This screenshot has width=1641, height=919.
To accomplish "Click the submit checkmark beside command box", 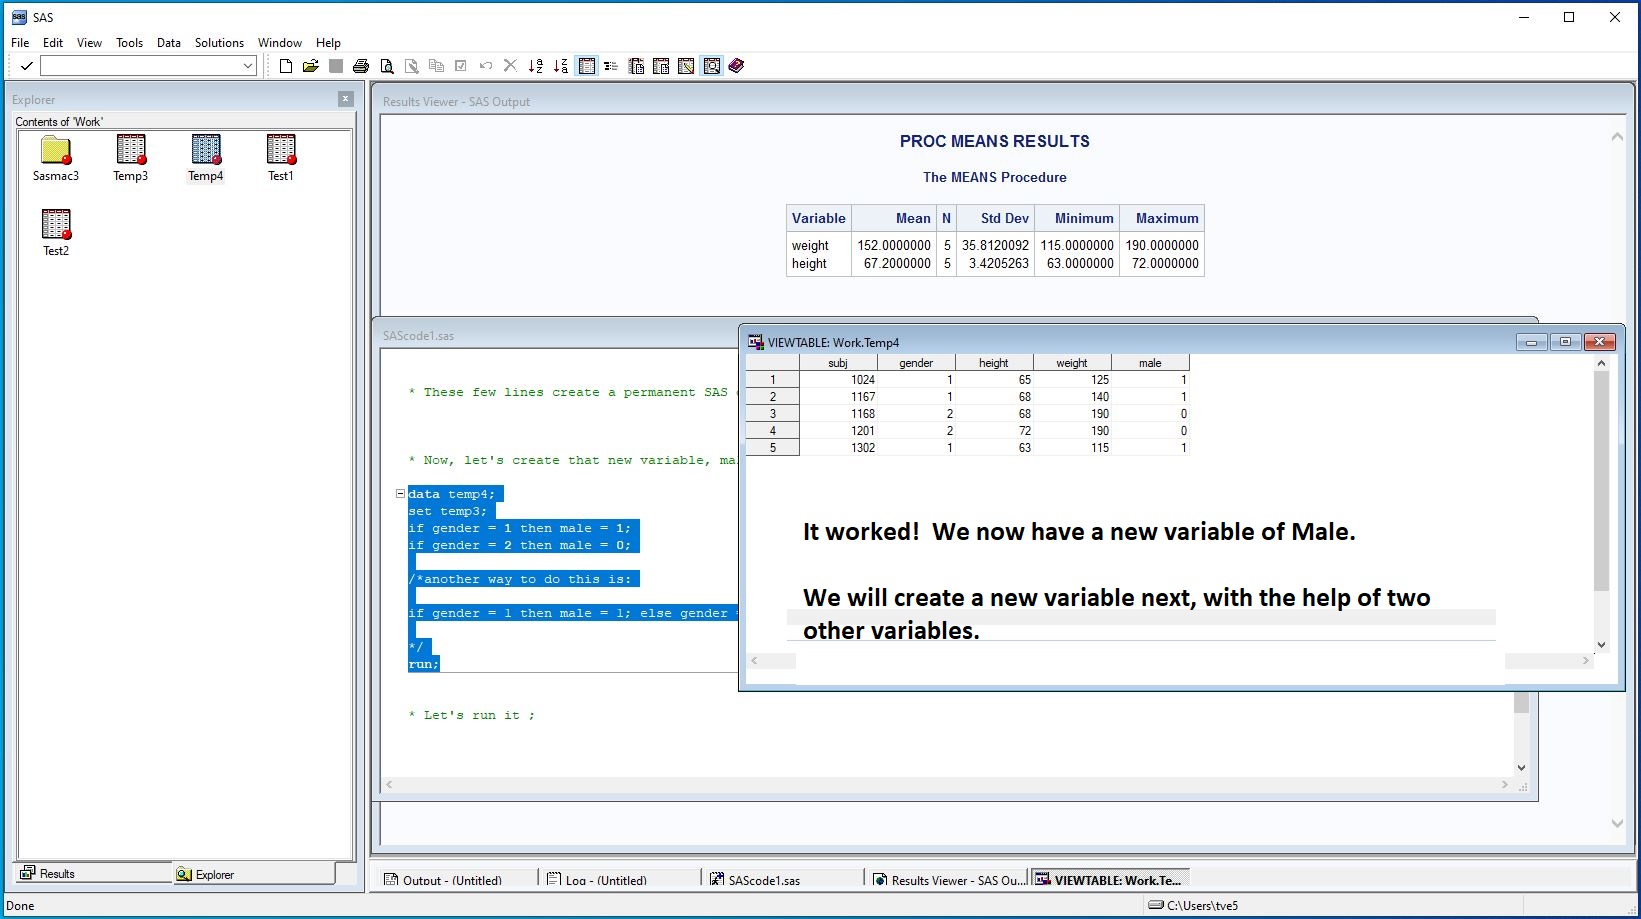I will (27, 66).
